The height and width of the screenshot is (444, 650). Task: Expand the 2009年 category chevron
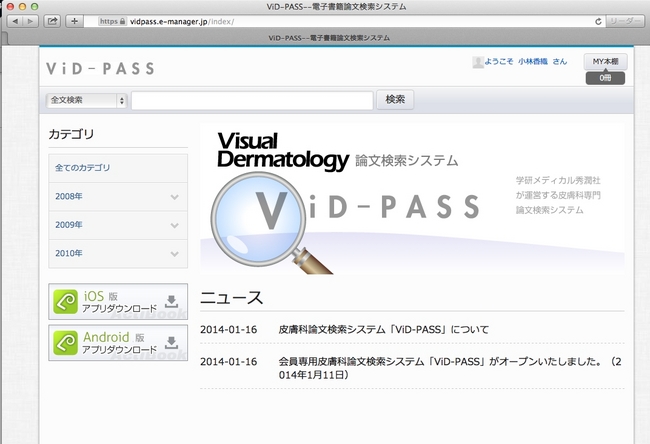[175, 226]
